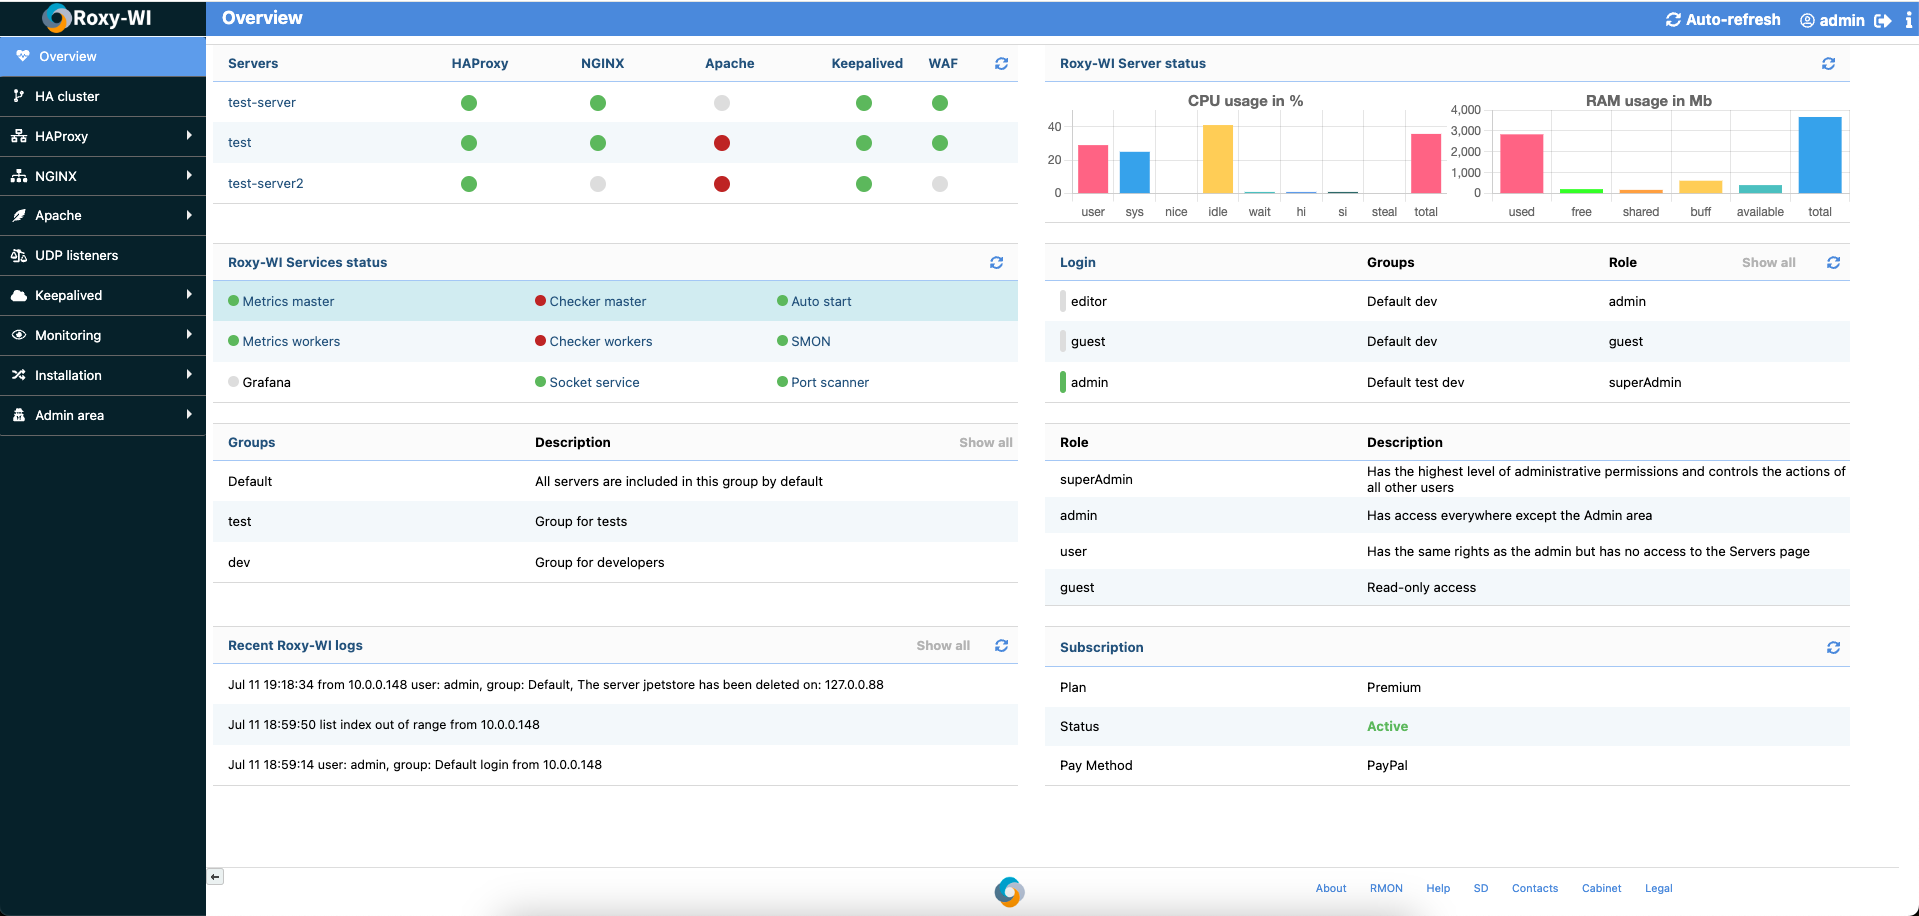Viewport: 1919px width, 916px height.
Task: Select the dev group row
Action: 615,562
